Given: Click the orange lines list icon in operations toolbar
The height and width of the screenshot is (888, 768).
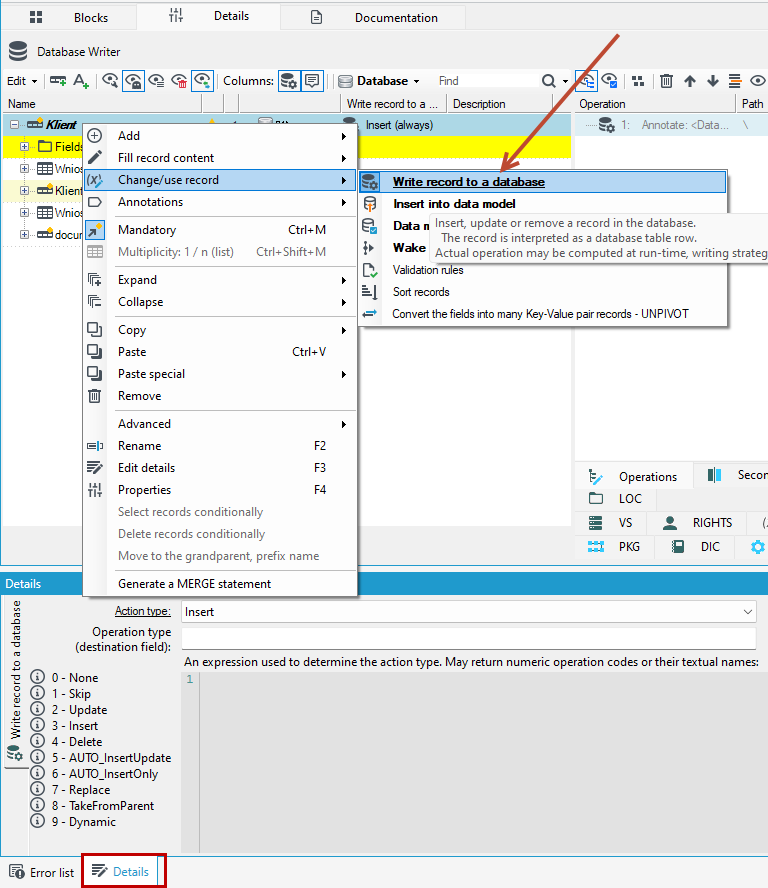Looking at the screenshot, I should click(x=735, y=81).
